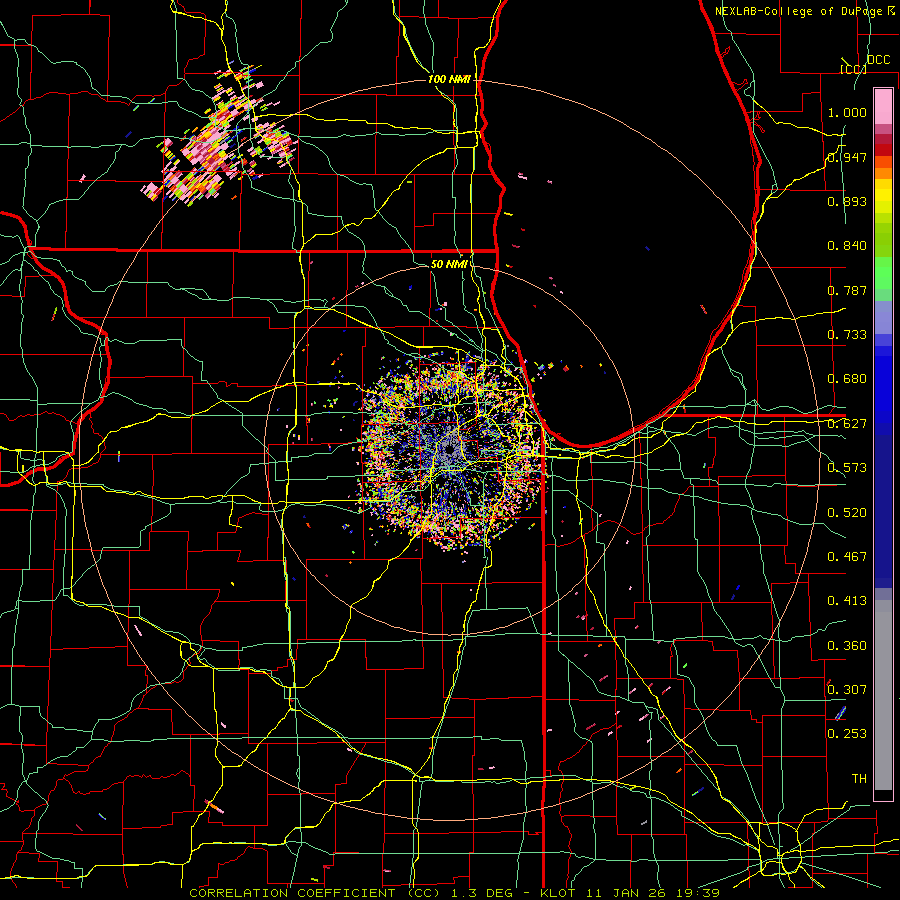Image resolution: width=900 pixels, height=900 pixels.
Task: Click the 19:39 timestamp in the caption
Action: (x=699, y=893)
